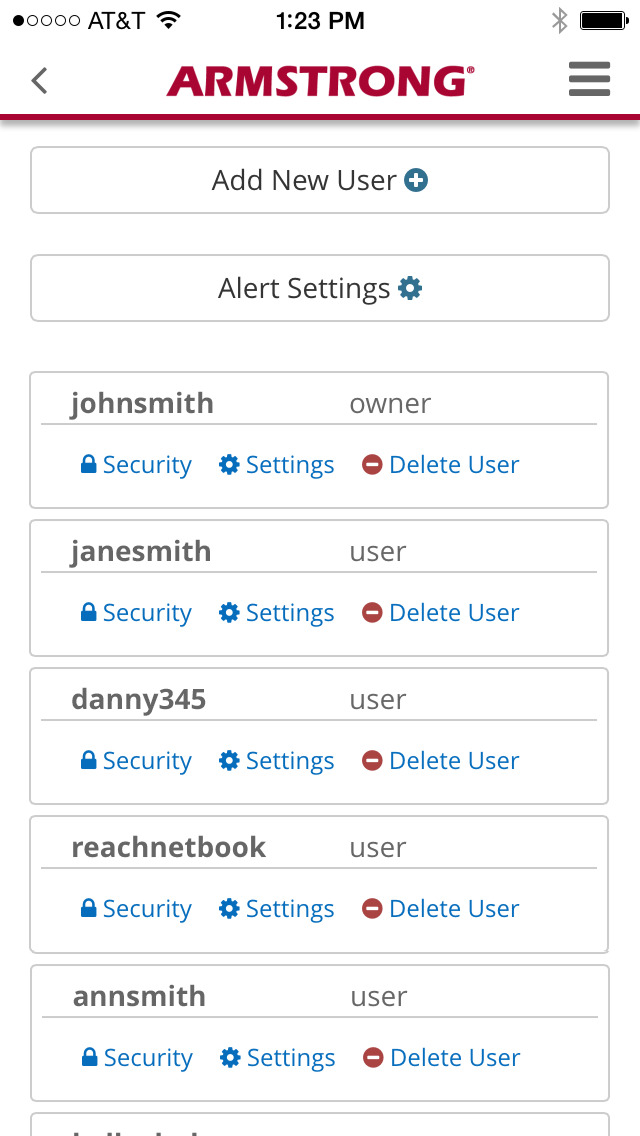
Task: Open Security for annsmith
Action: (x=147, y=1058)
